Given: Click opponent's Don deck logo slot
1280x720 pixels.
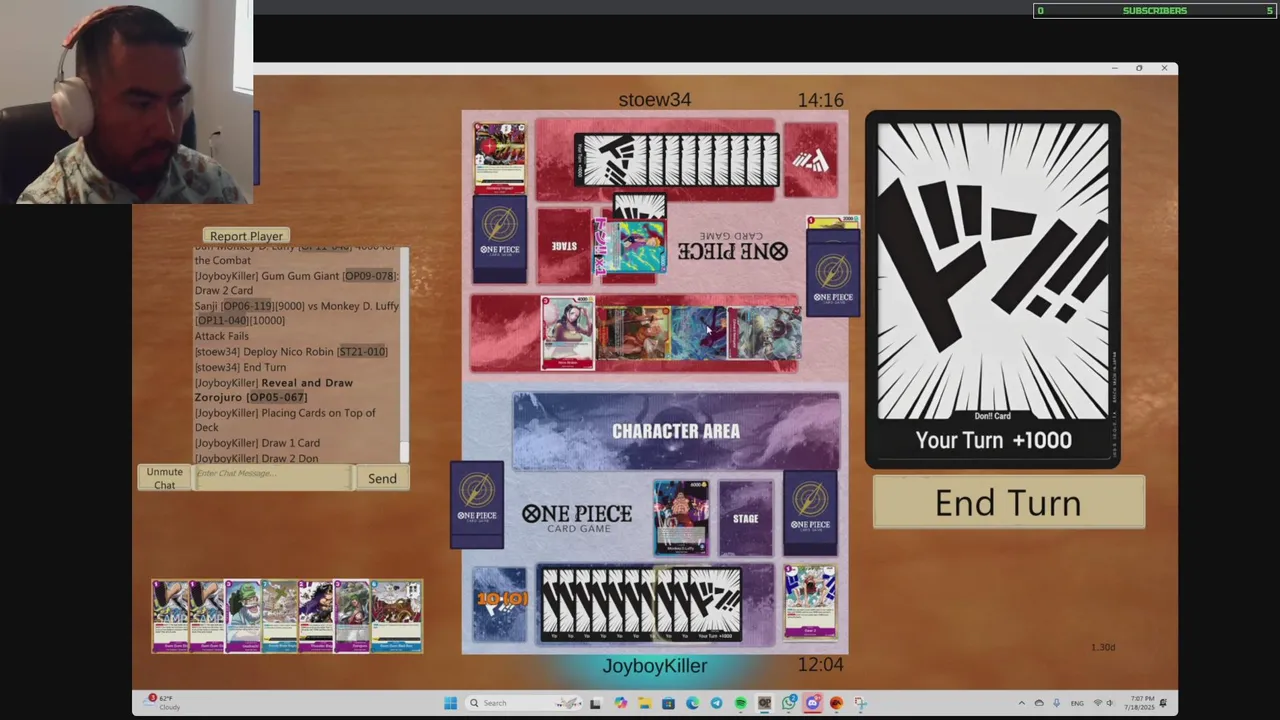Looking at the screenshot, I should [810, 160].
